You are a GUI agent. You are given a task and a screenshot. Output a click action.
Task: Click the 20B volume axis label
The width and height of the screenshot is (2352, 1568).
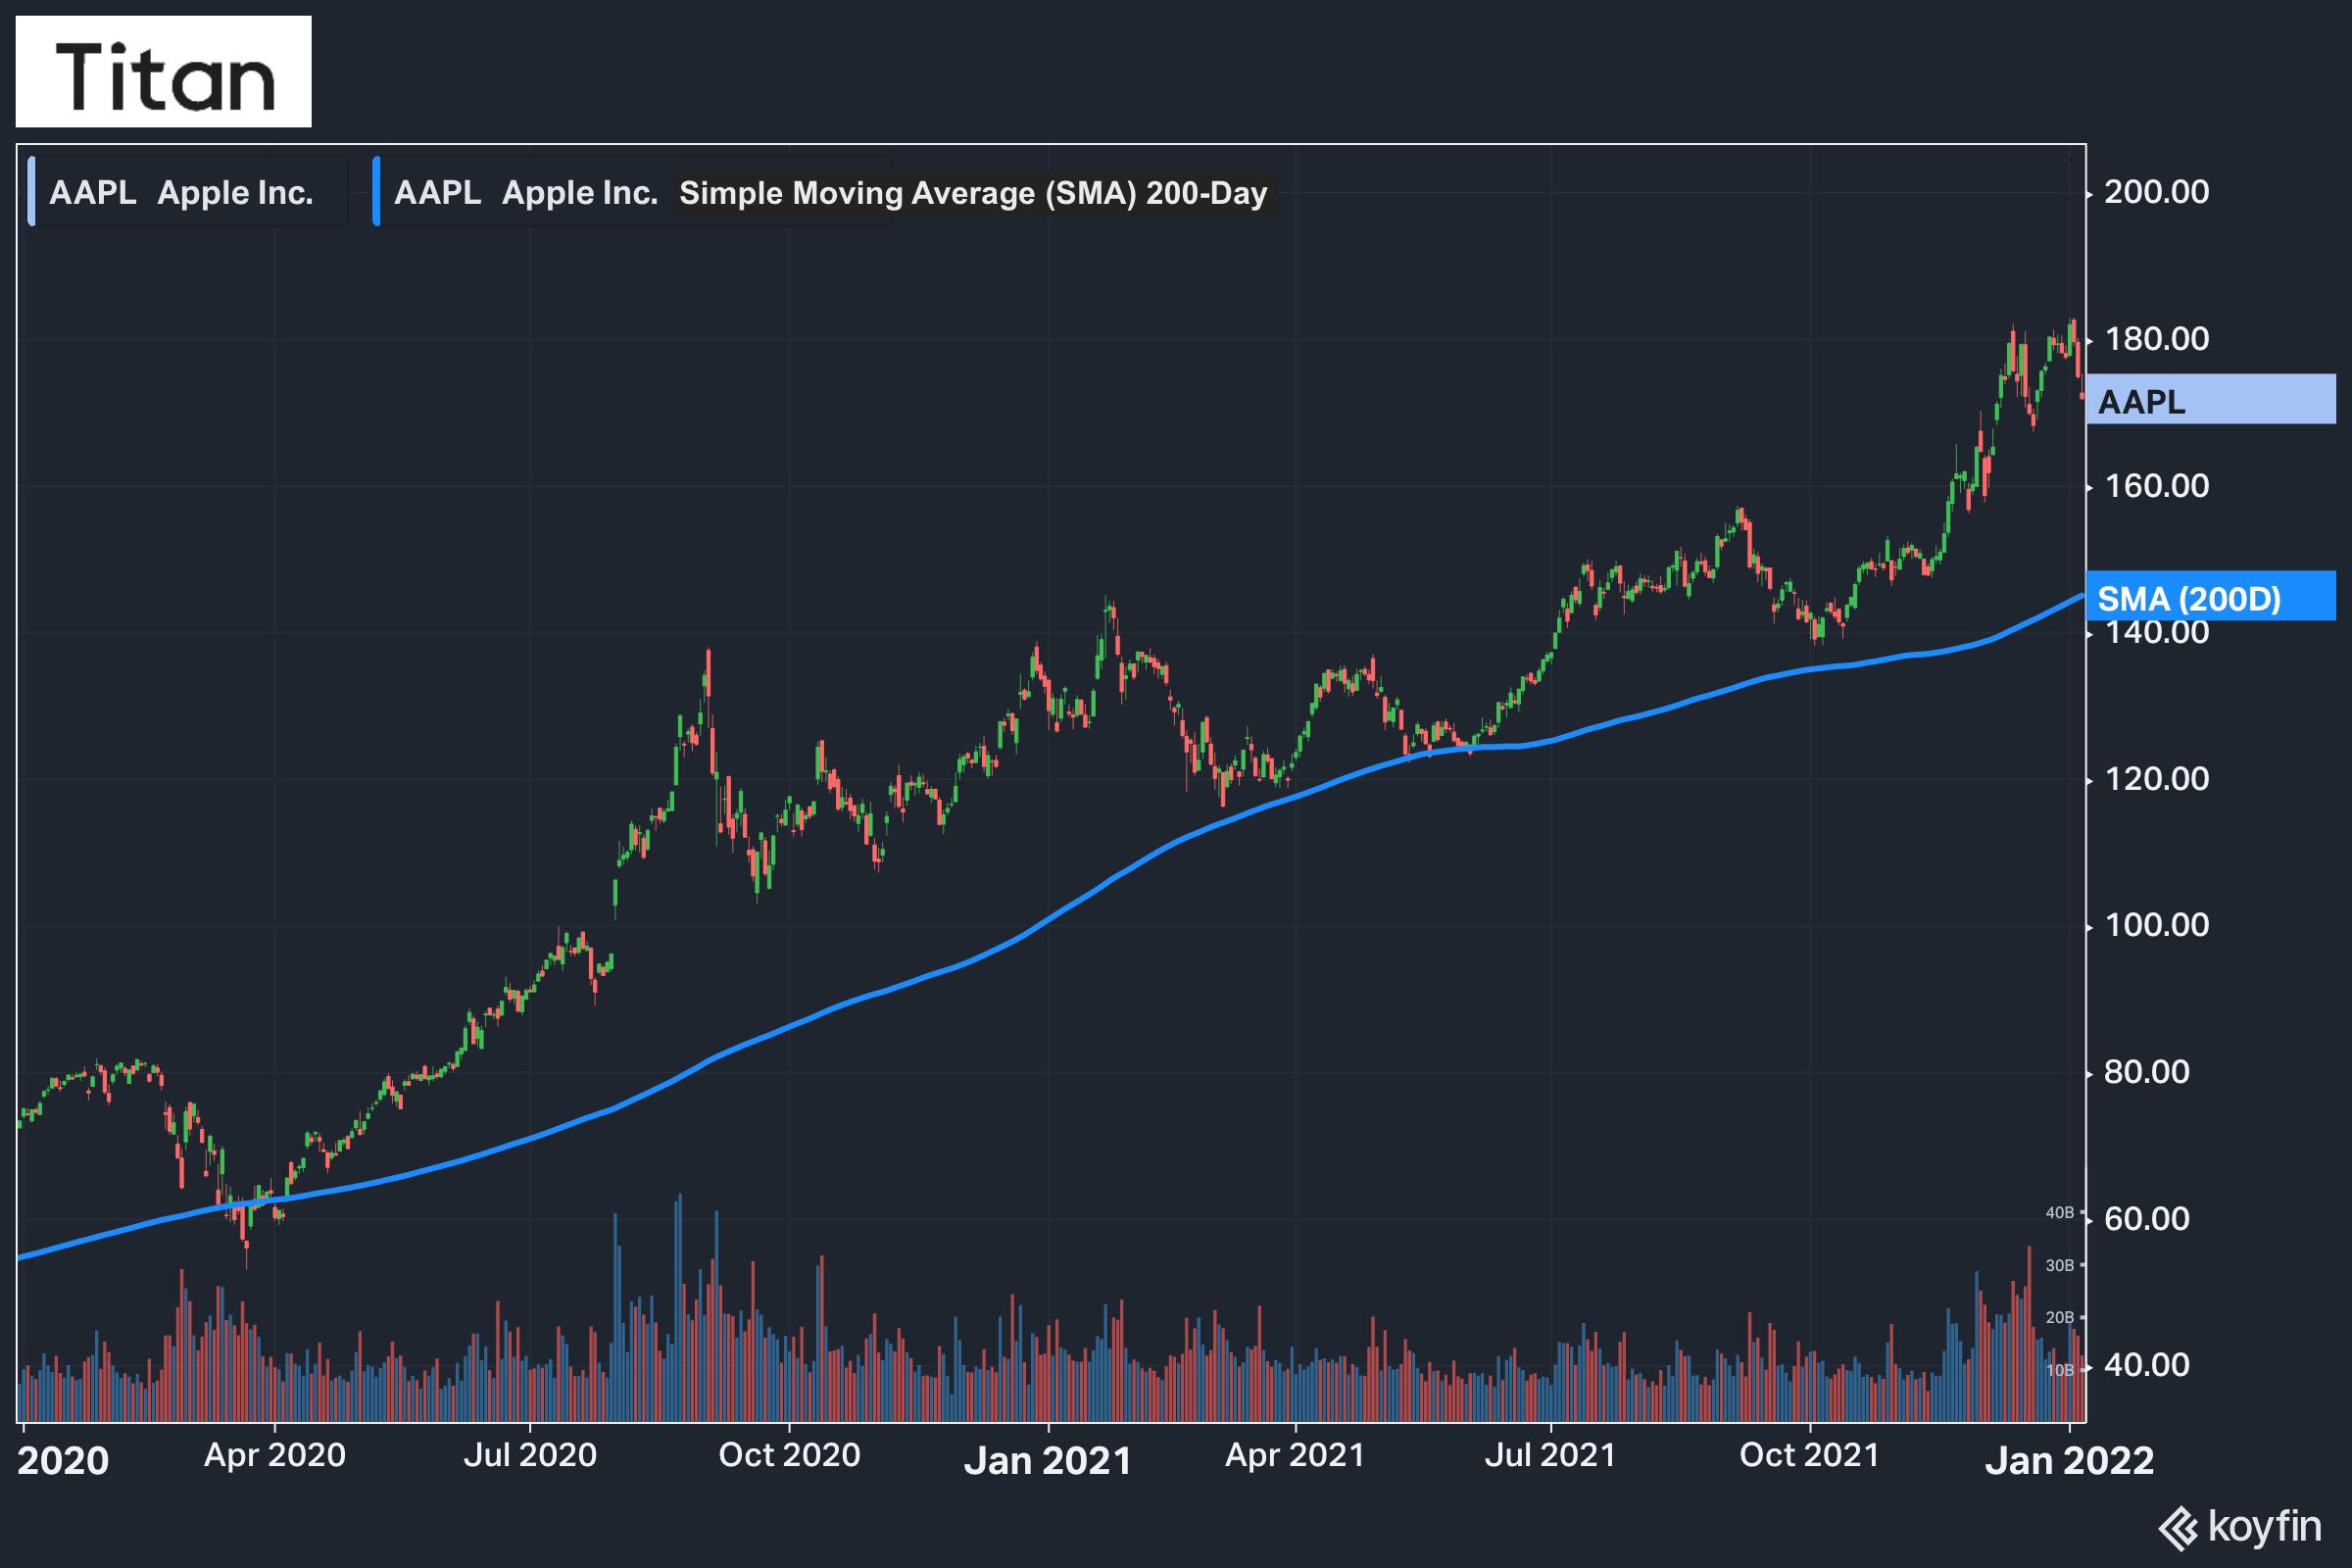pos(2059,1318)
